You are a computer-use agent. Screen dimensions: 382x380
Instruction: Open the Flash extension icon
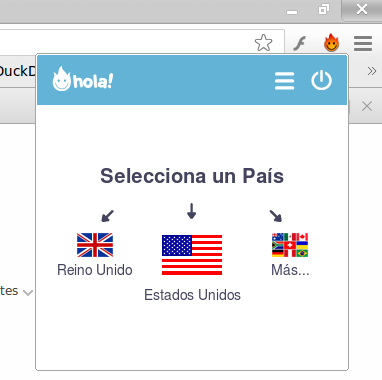[299, 43]
